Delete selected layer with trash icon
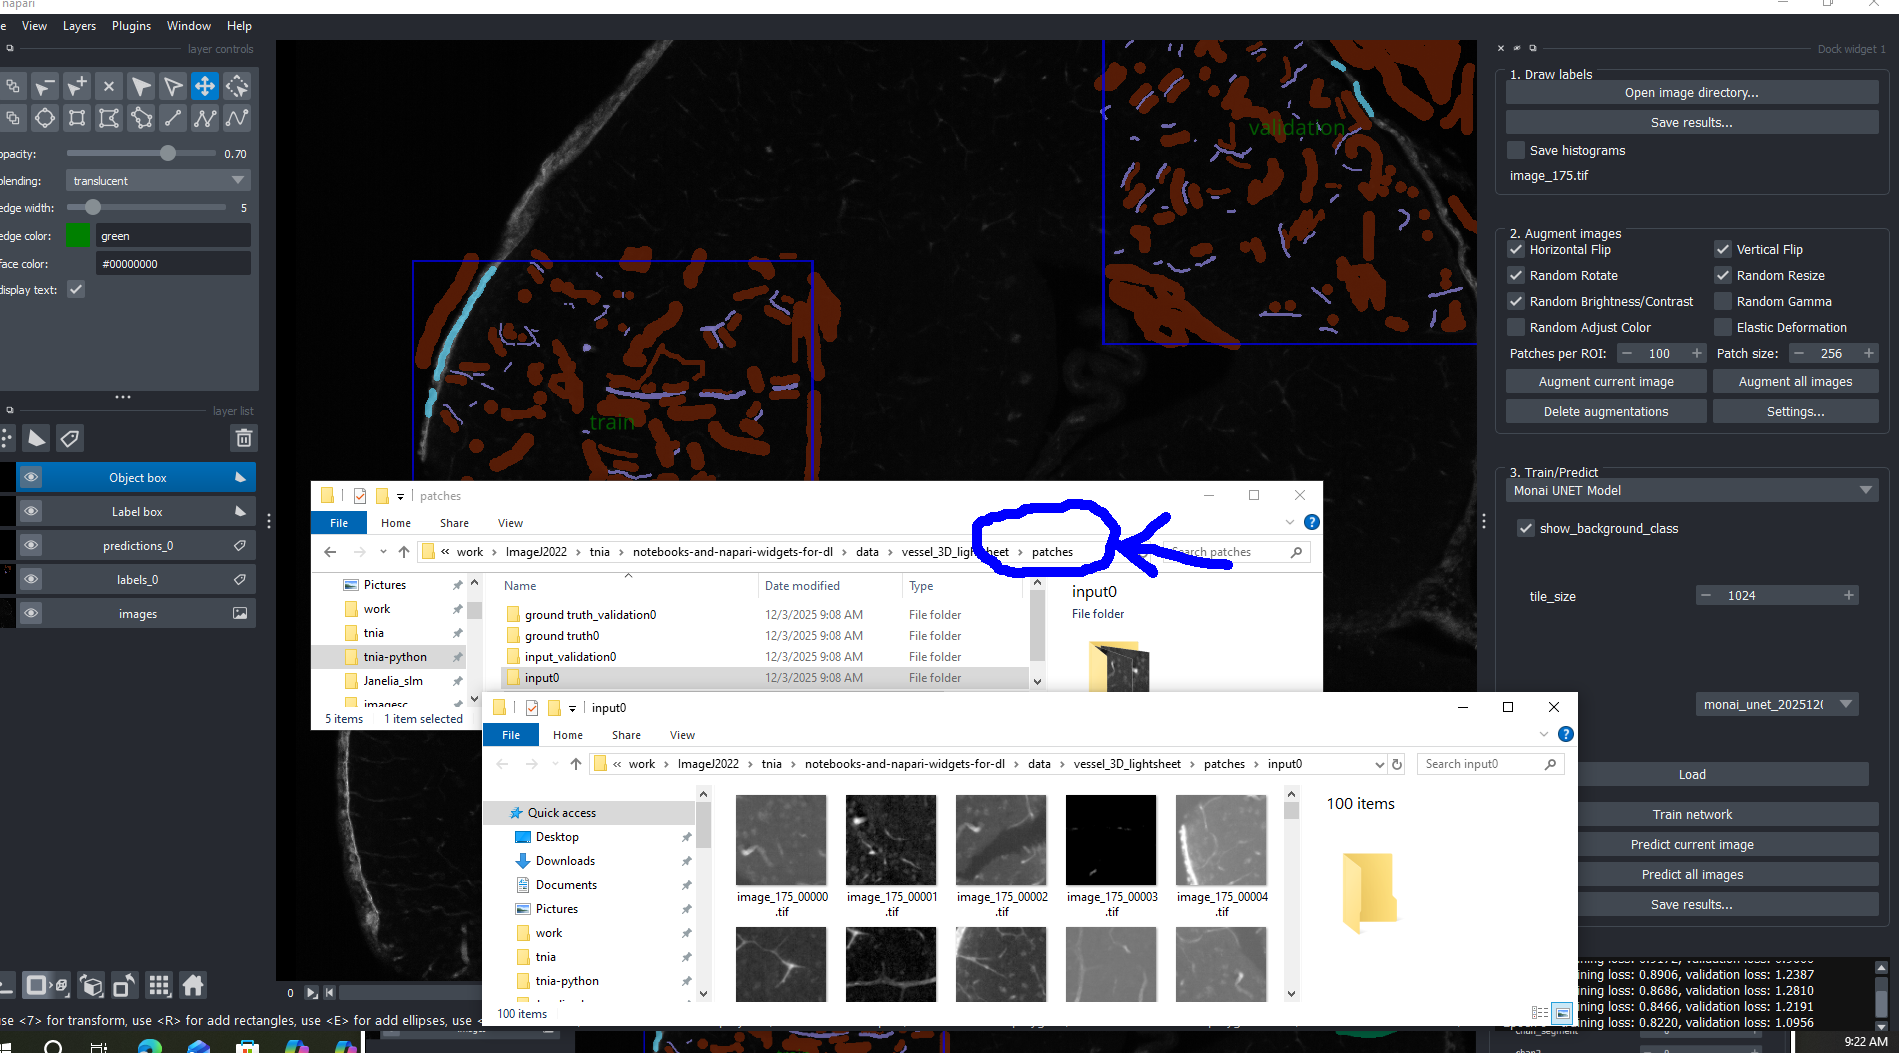This screenshot has height=1053, width=1899. tap(243, 438)
